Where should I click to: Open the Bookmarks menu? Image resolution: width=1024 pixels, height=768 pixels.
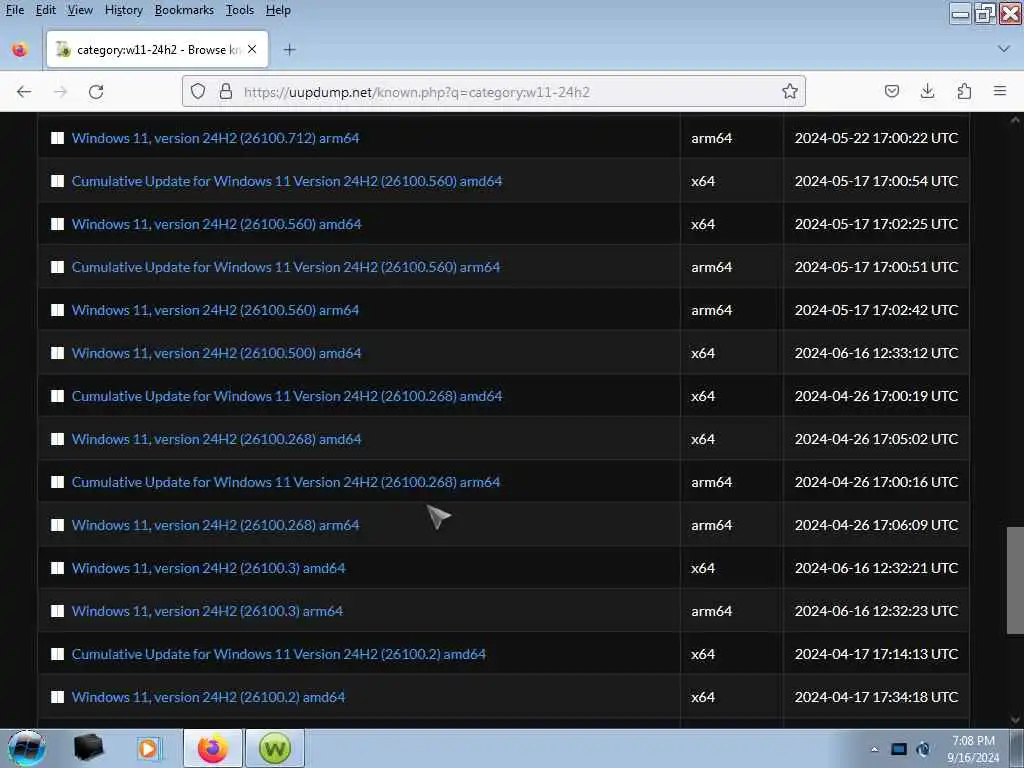pos(184,10)
